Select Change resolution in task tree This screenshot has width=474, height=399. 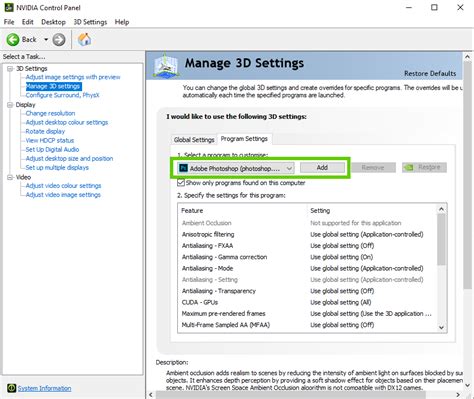point(50,113)
